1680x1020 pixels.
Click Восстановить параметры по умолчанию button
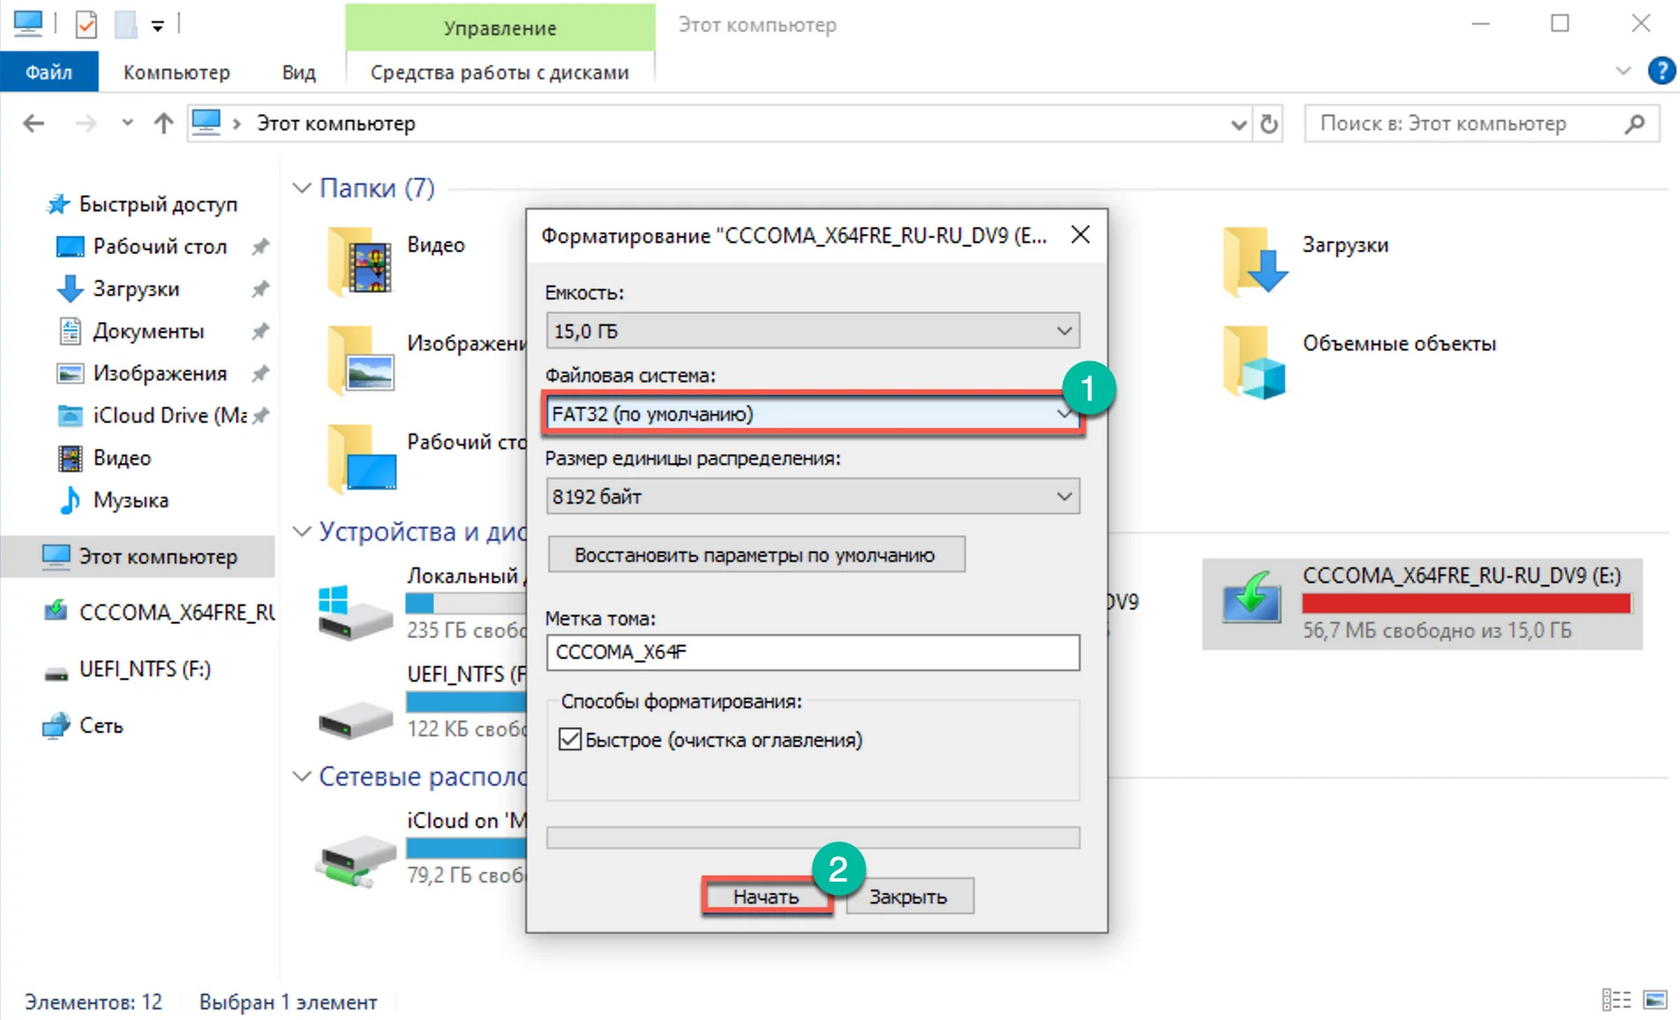click(x=756, y=555)
